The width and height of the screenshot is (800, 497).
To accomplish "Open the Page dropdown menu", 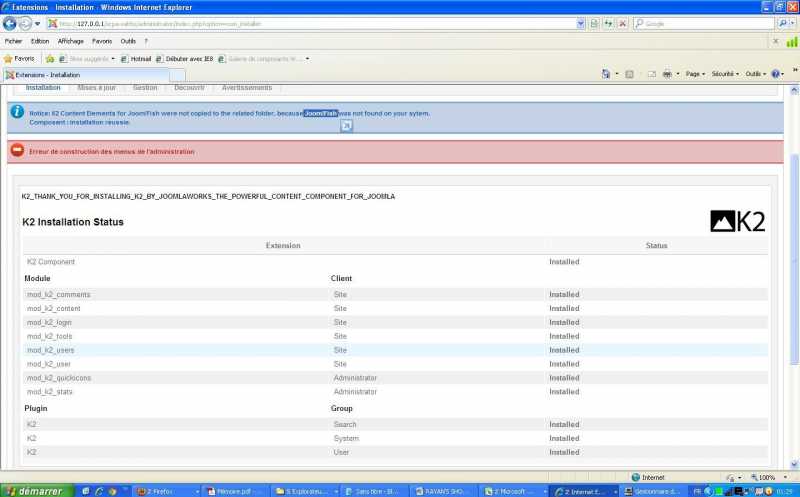I will point(695,74).
